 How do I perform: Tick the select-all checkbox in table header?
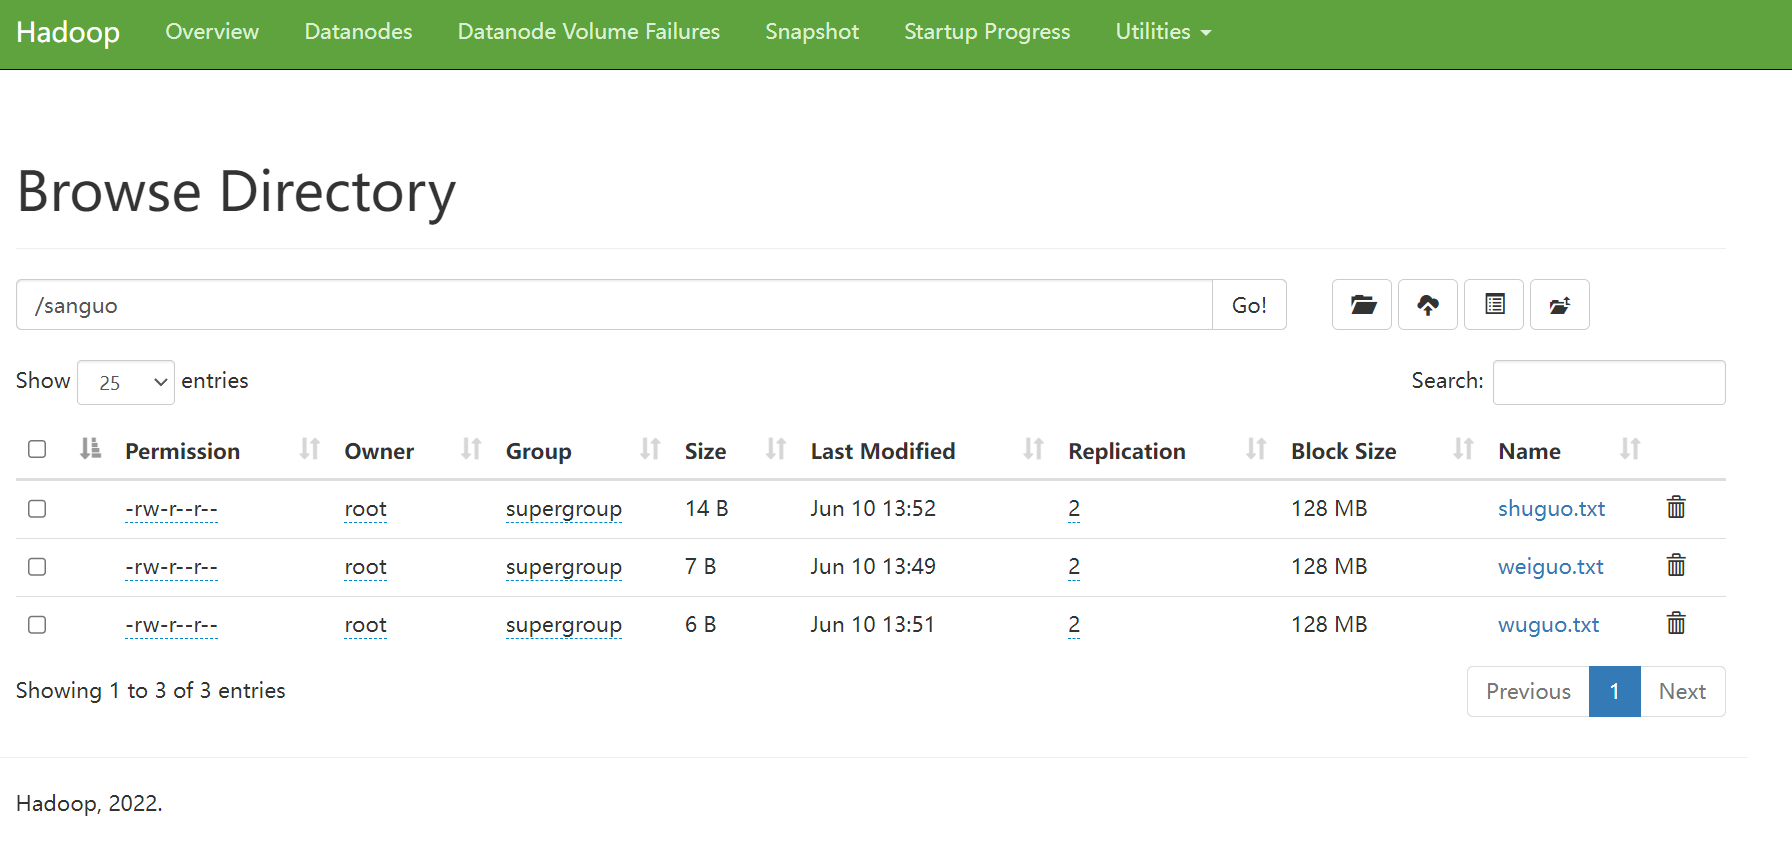tap(37, 449)
